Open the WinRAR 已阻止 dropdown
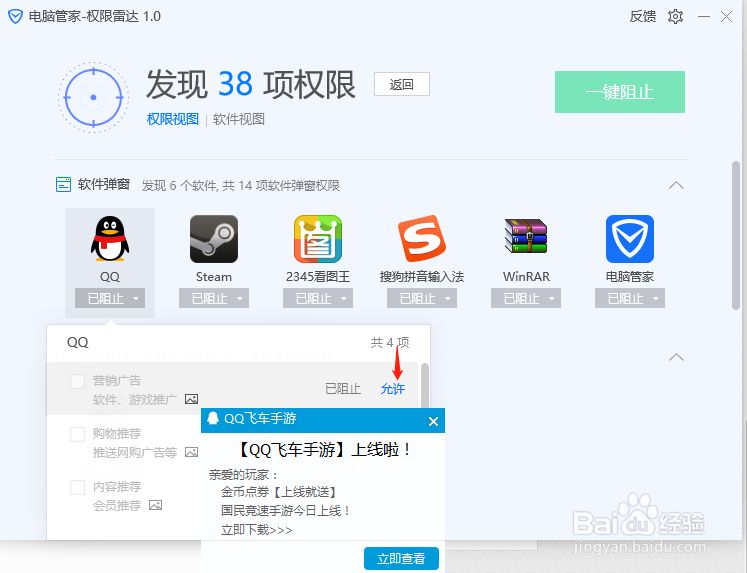747x573 pixels. pos(526,298)
